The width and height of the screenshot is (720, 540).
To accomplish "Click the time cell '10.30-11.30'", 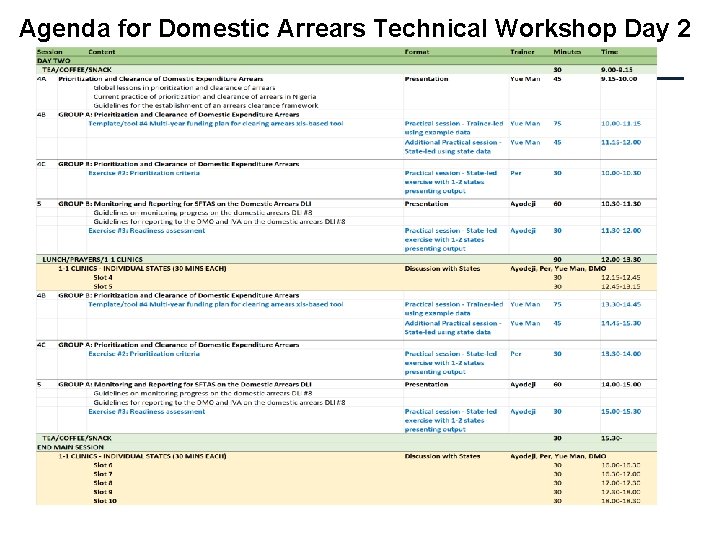I will point(621,203).
